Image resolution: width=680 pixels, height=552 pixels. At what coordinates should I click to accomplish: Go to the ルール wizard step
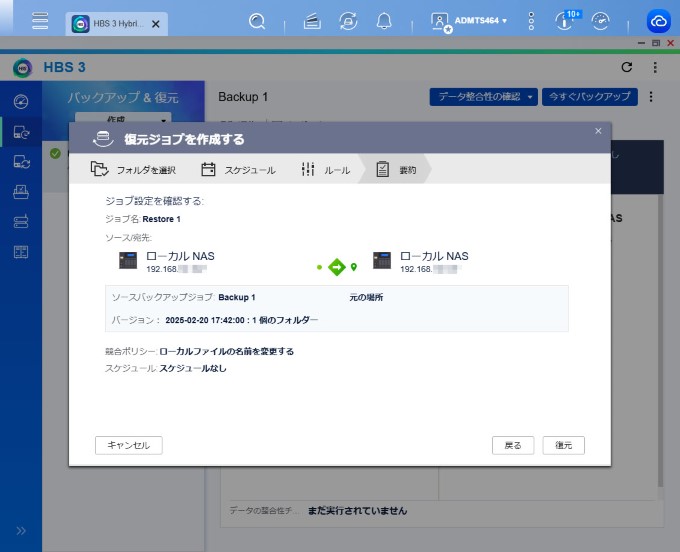coord(326,170)
